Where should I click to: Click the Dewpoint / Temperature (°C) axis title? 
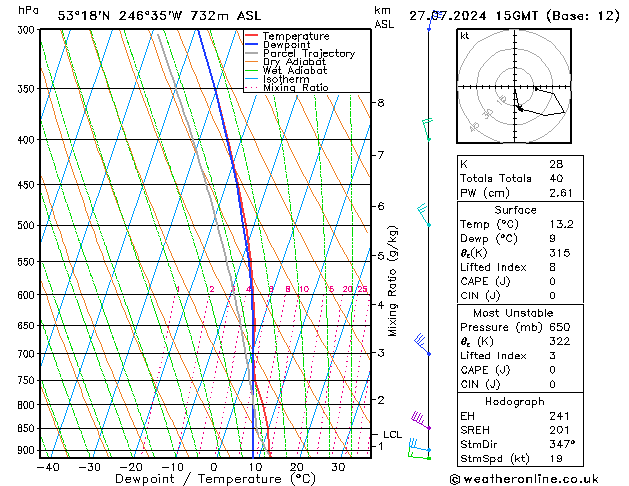coord(215,479)
